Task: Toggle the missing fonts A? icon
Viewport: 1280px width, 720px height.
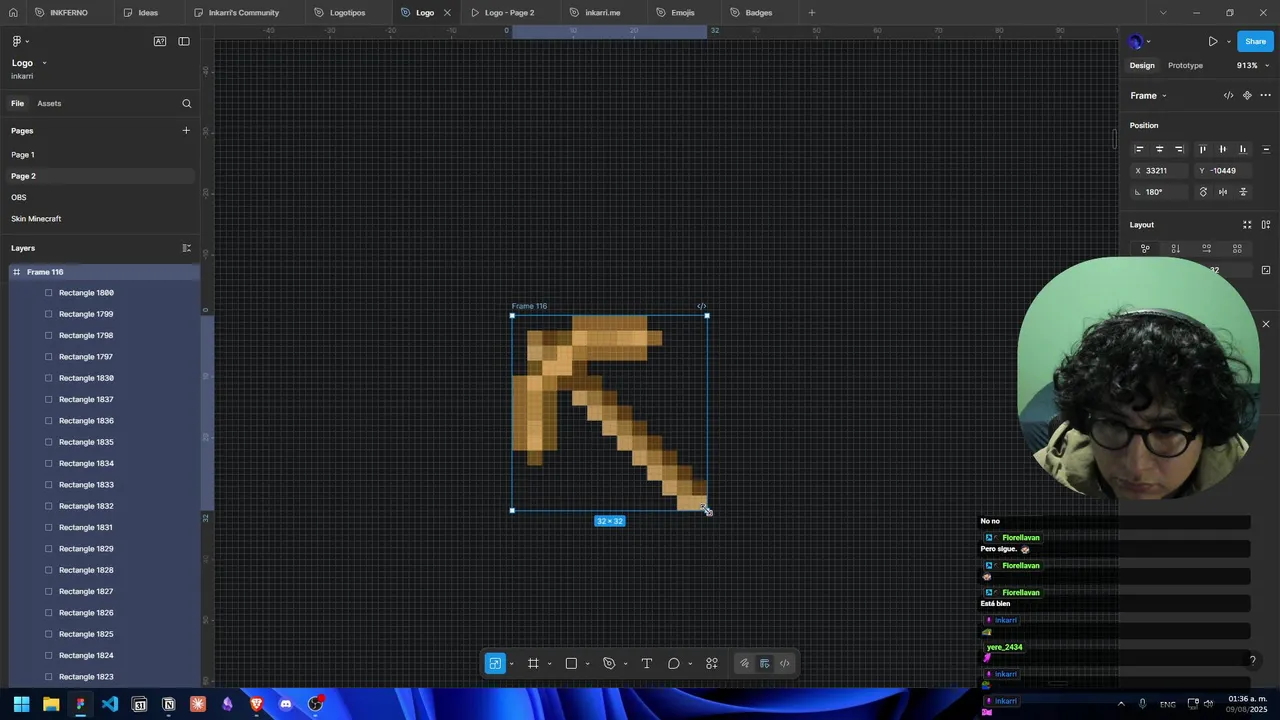Action: click(x=160, y=41)
